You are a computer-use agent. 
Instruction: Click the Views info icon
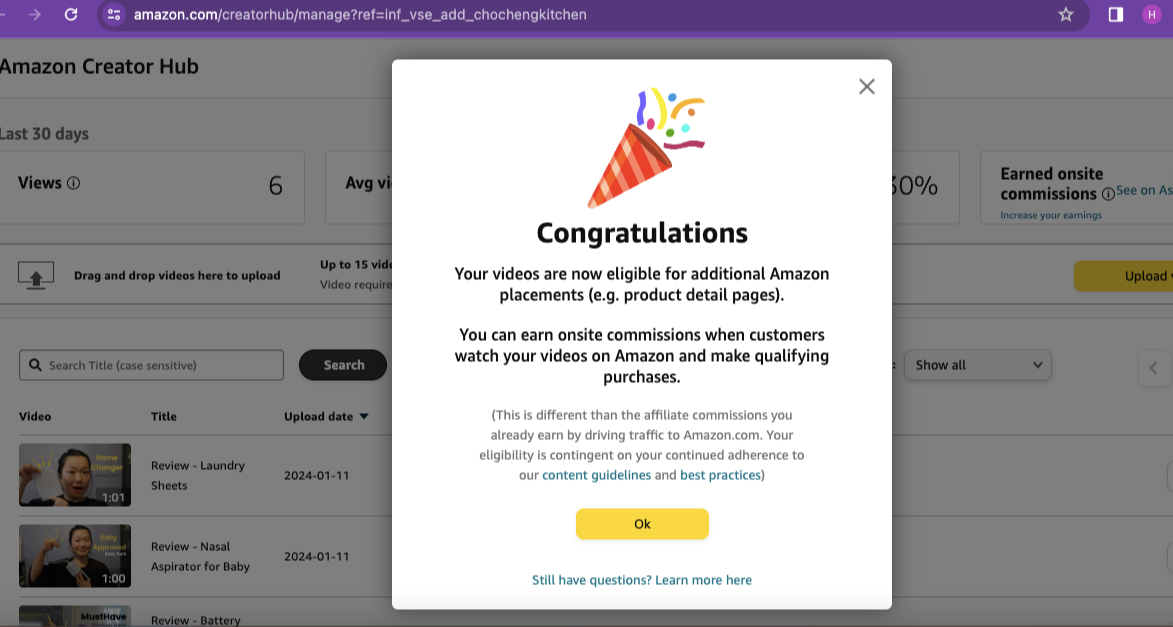tap(73, 183)
